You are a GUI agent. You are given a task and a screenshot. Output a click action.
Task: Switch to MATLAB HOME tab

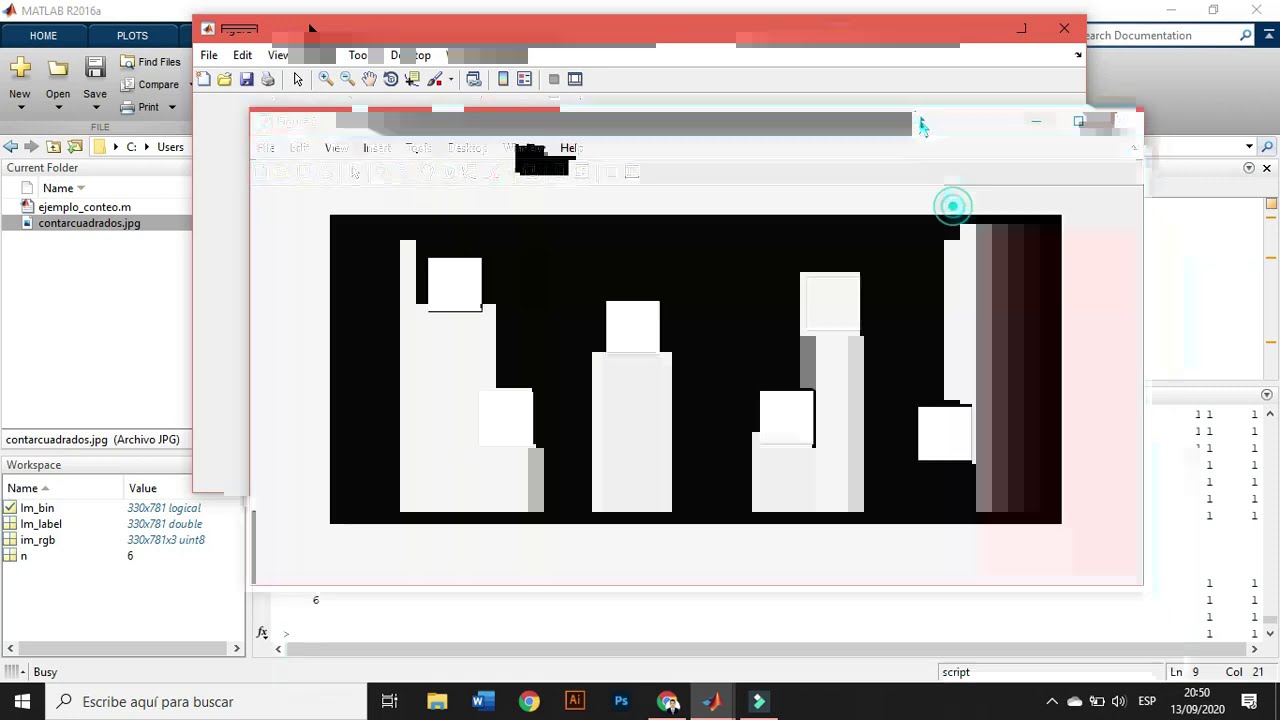tap(43, 36)
